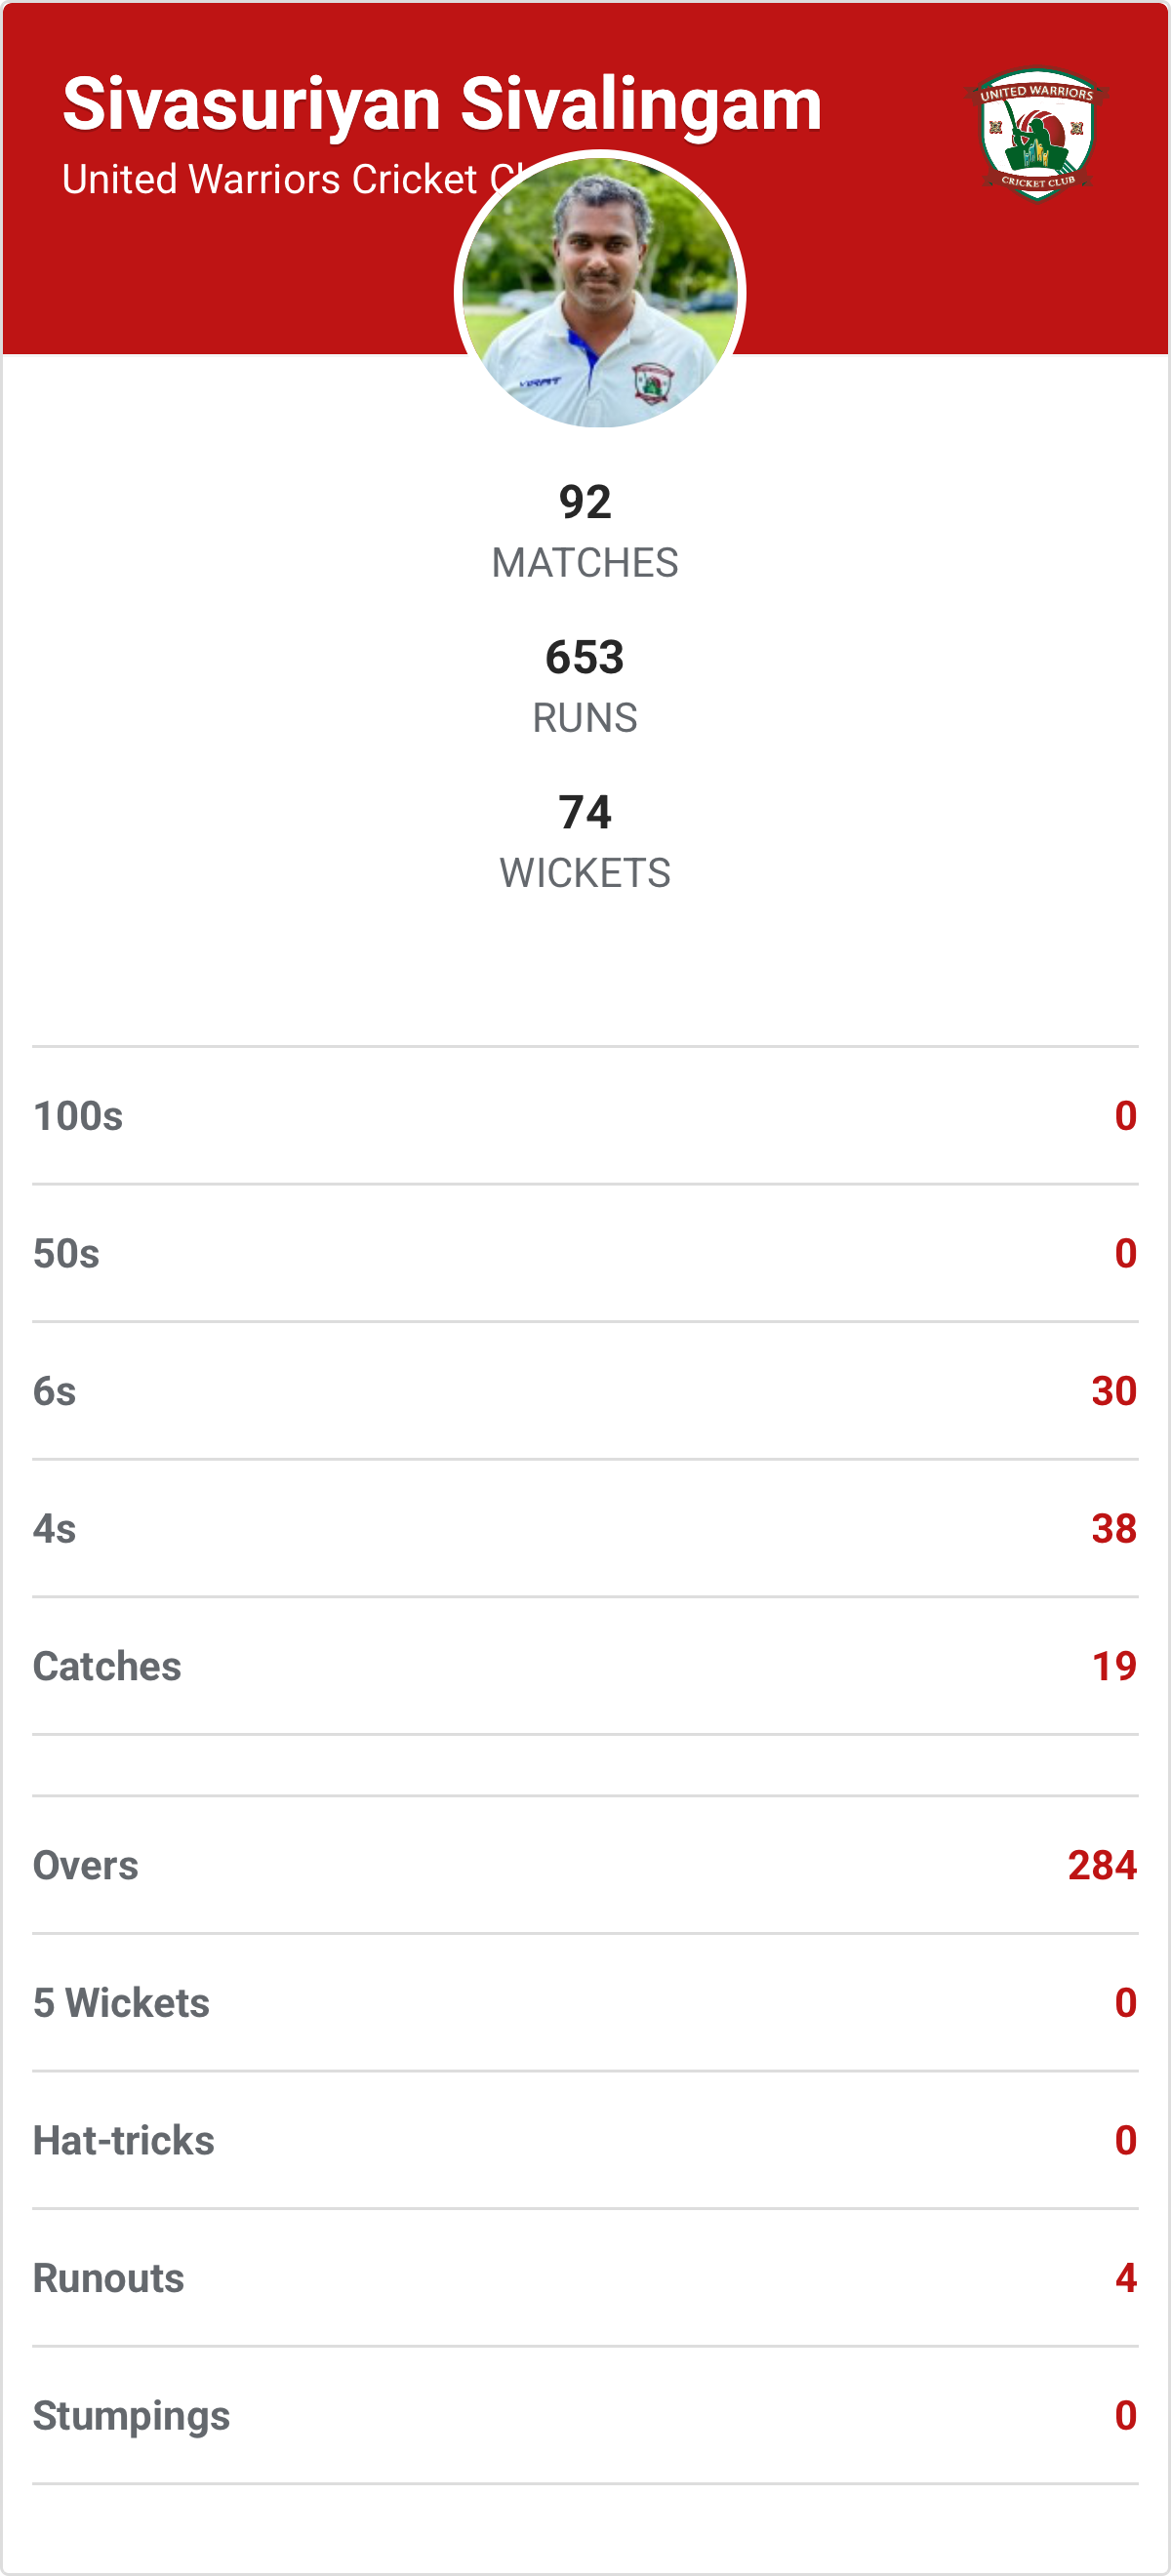
Task: Click the Runouts value of 4
Action: 1125,2279
